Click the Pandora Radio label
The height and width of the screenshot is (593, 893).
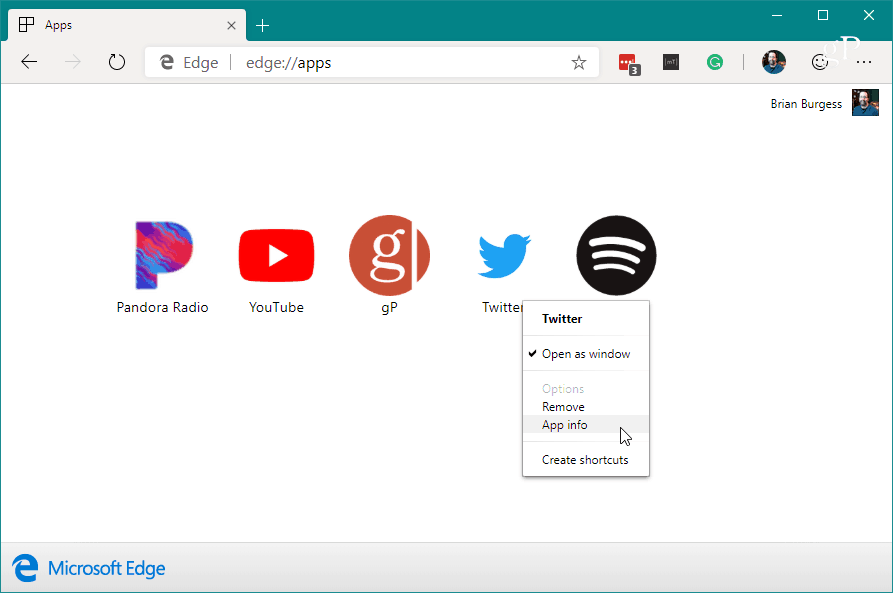point(162,307)
